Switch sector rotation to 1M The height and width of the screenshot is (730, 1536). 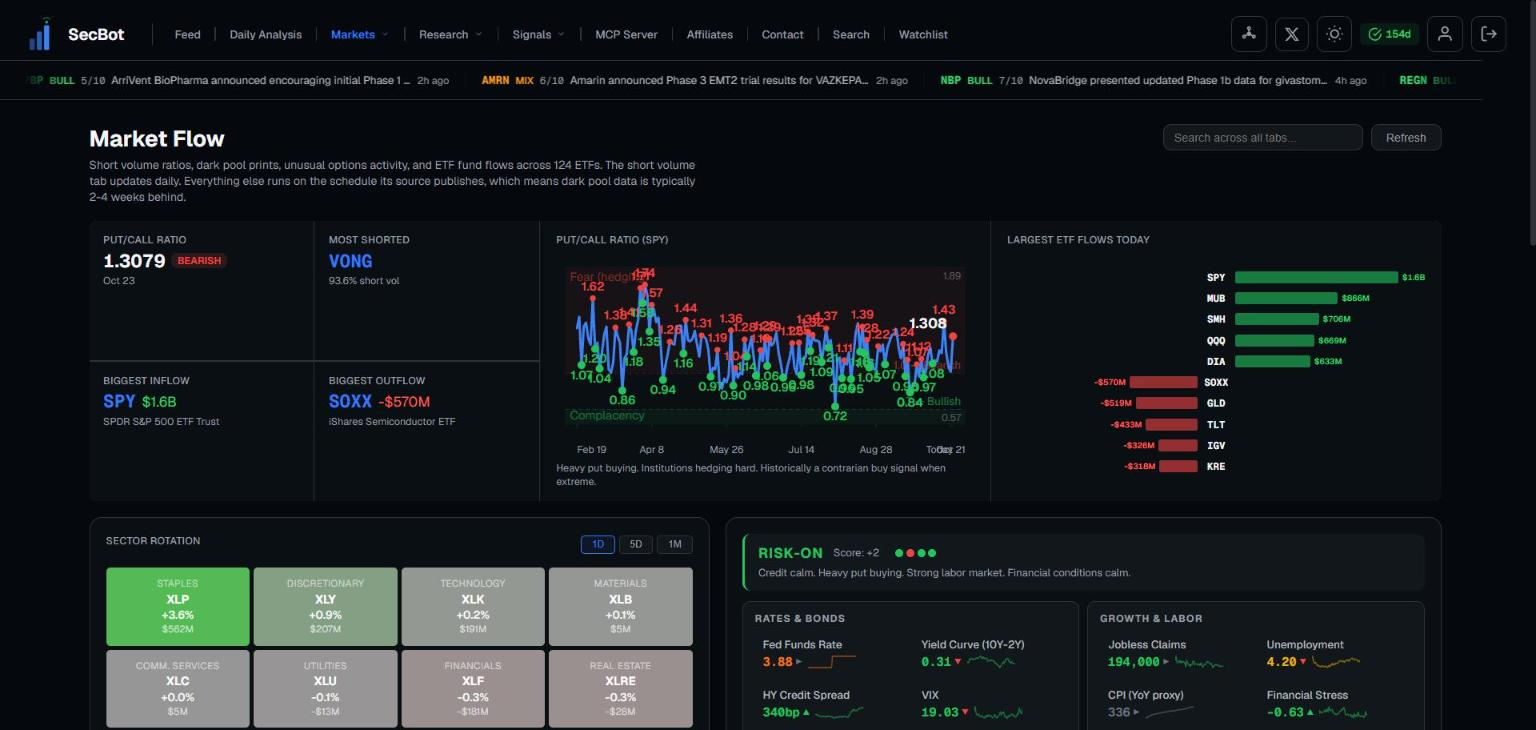pyautogui.click(x=675, y=544)
